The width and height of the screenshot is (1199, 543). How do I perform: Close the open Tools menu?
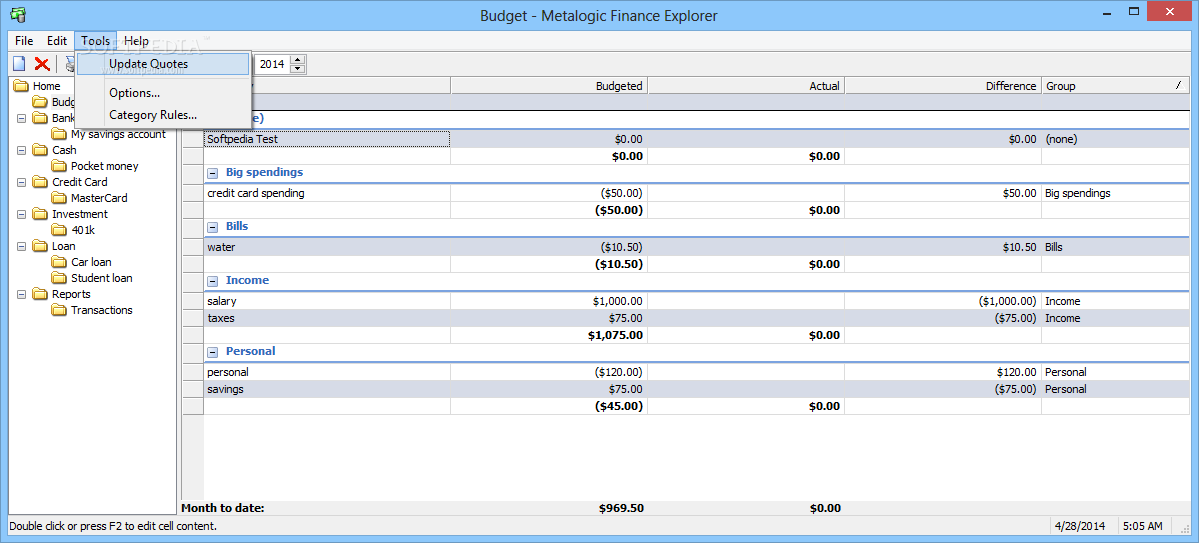point(96,41)
